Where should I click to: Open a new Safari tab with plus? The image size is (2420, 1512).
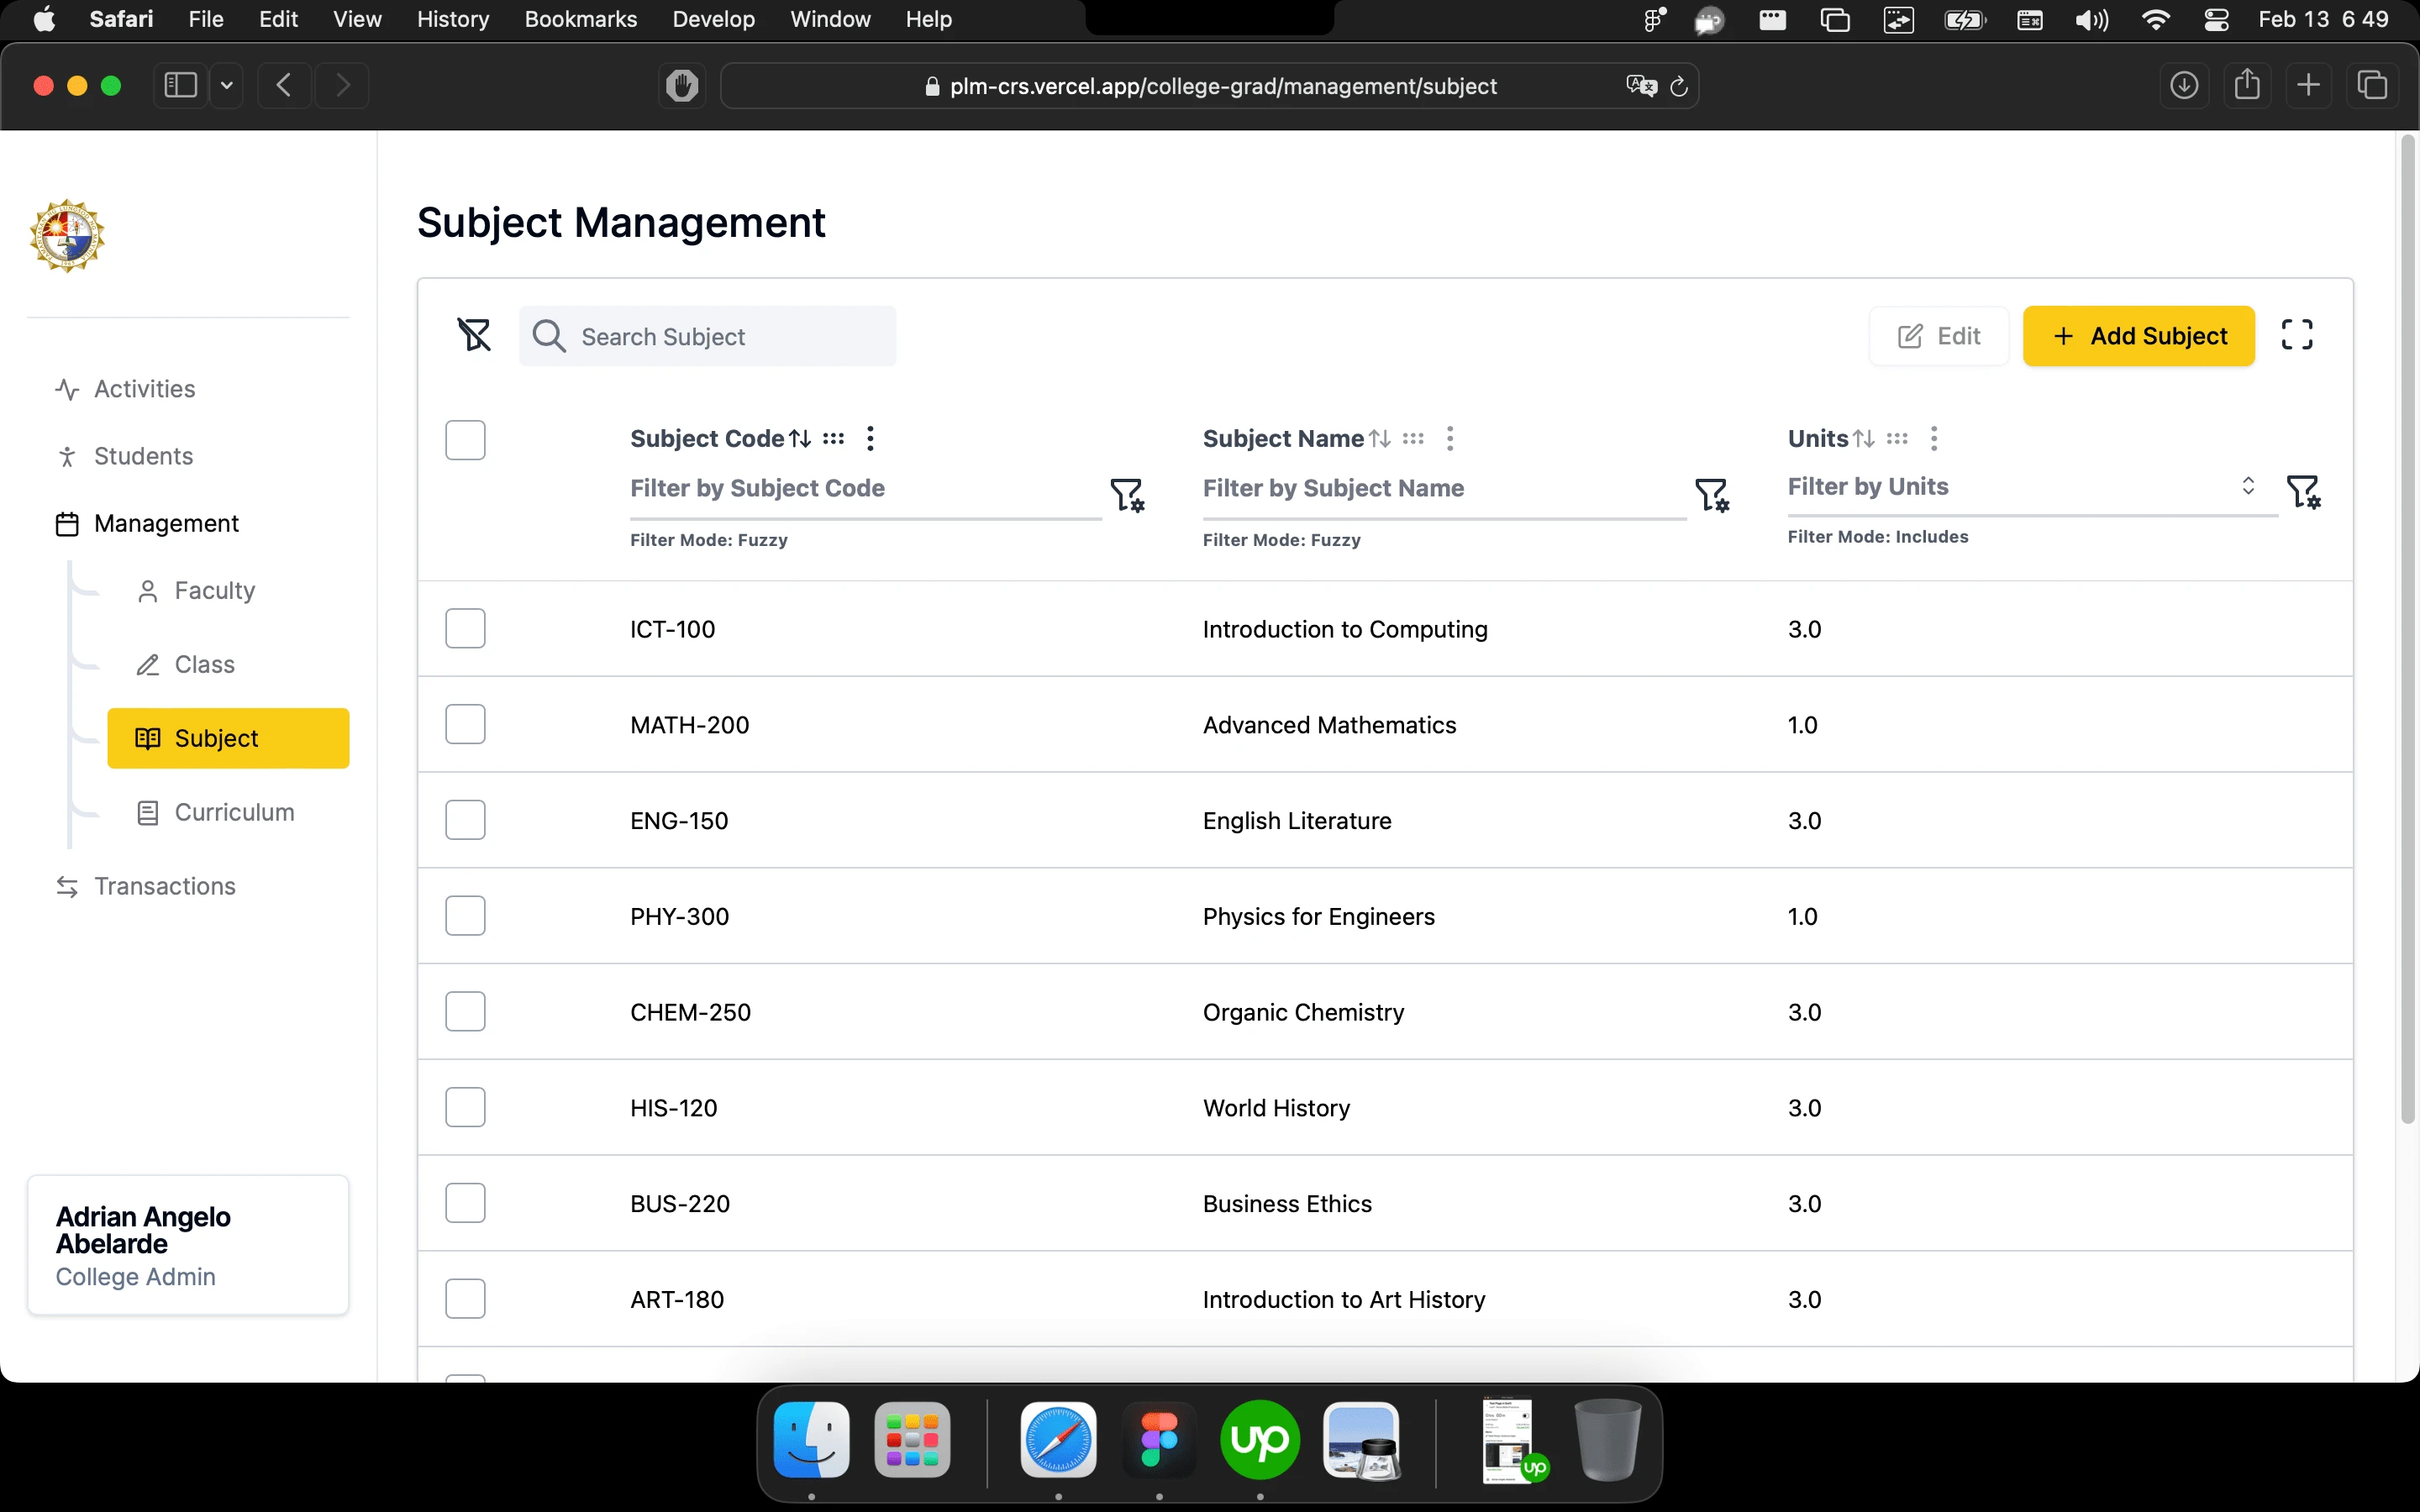click(x=2308, y=85)
